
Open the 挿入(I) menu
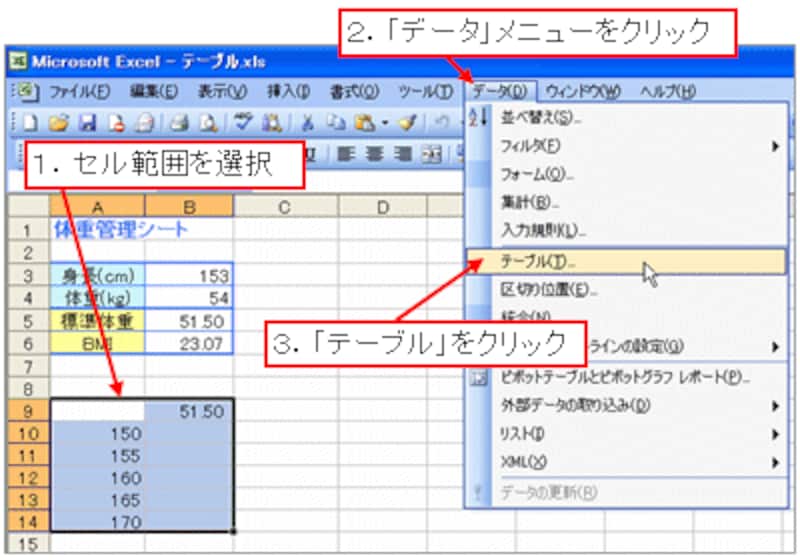288,92
